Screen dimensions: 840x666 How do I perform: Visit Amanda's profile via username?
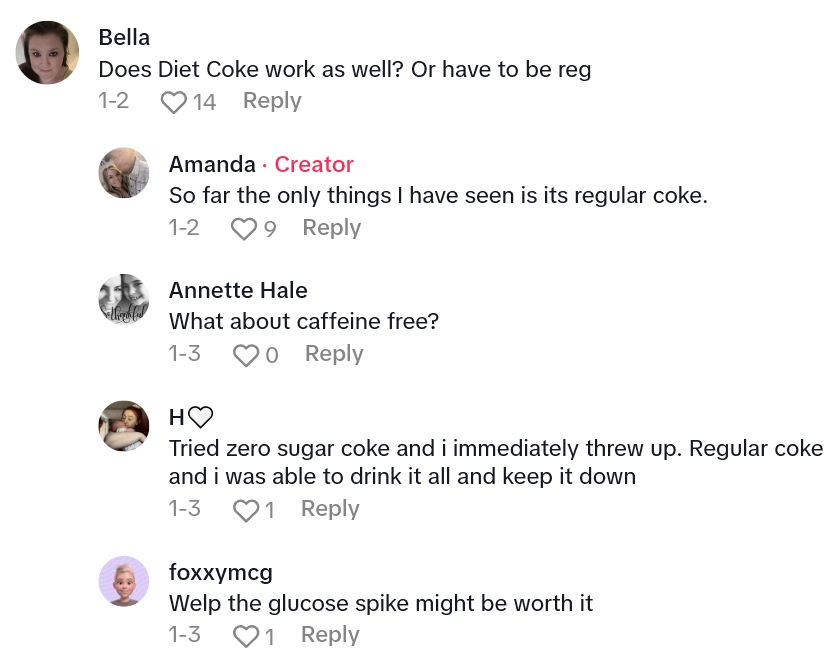click(x=211, y=165)
